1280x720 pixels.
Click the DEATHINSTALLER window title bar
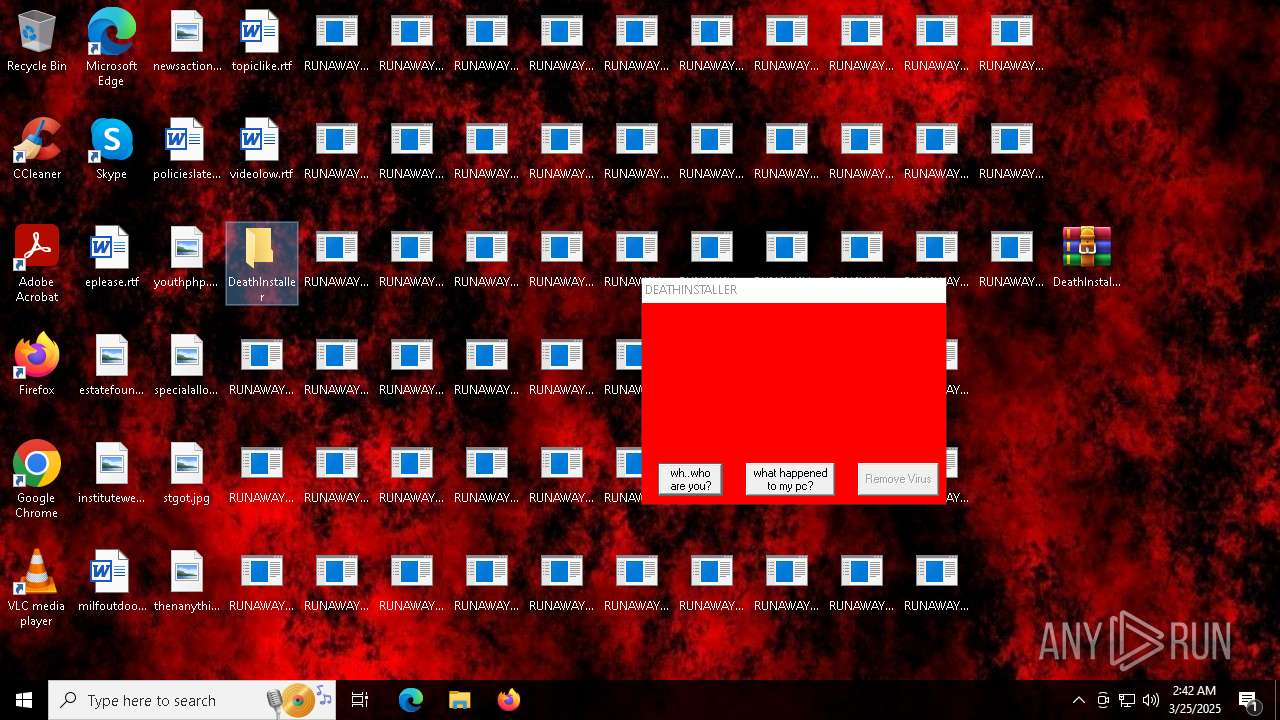(x=793, y=290)
